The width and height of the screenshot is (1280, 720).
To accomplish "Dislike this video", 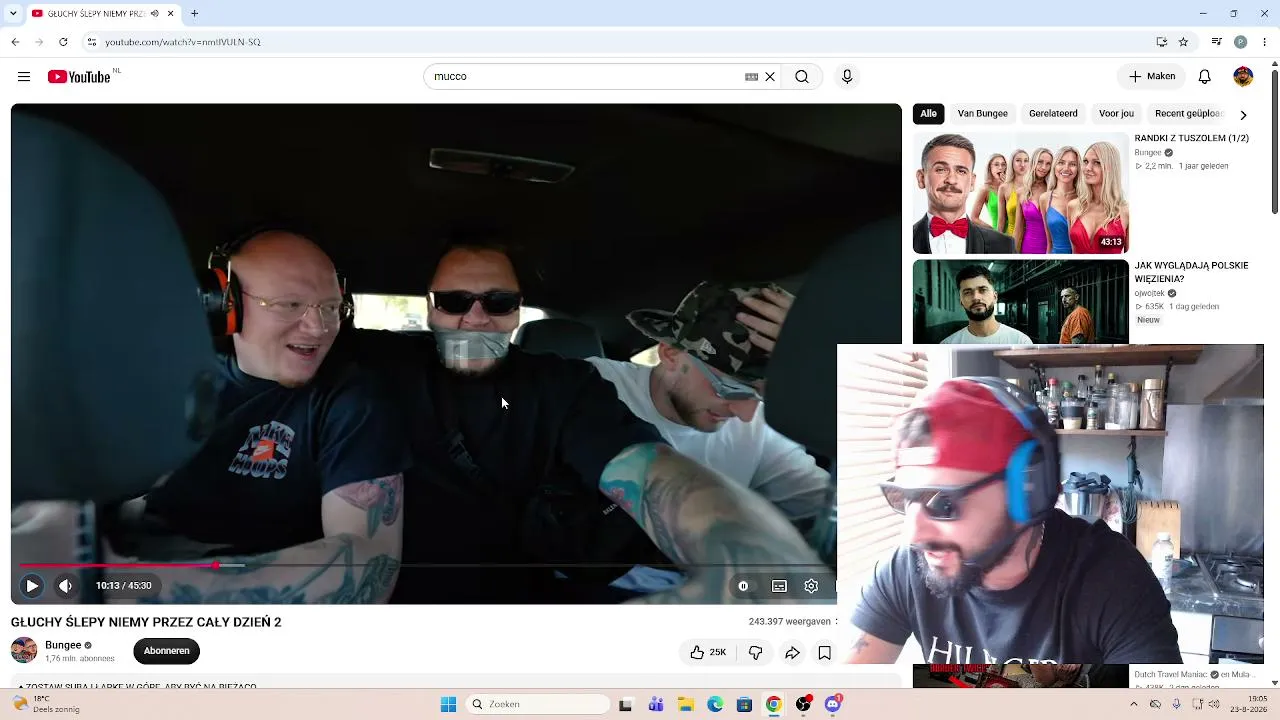I will pyautogui.click(x=756, y=653).
